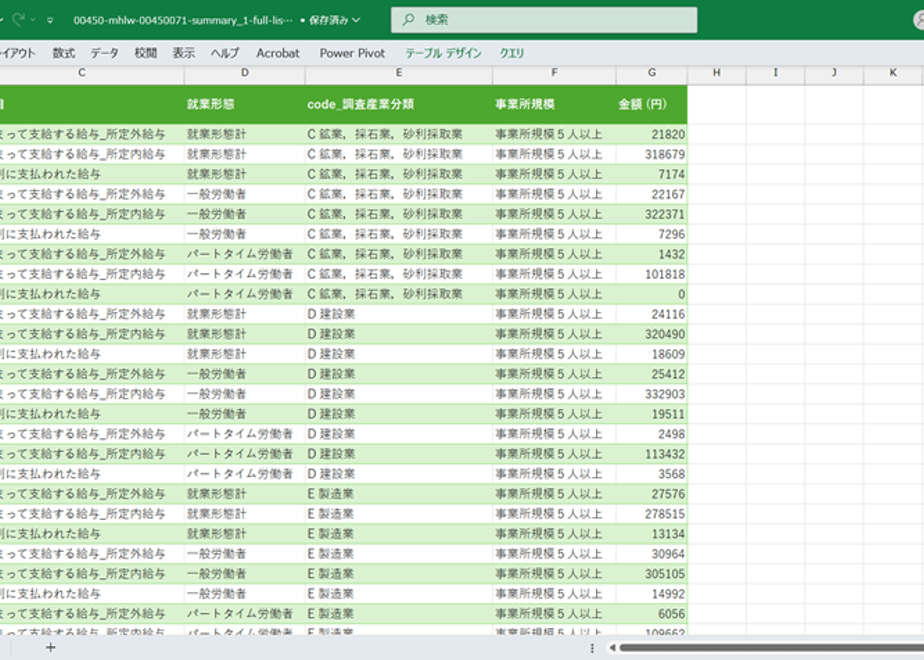Select cell with value 7174
924x660 pixels.
coord(652,174)
